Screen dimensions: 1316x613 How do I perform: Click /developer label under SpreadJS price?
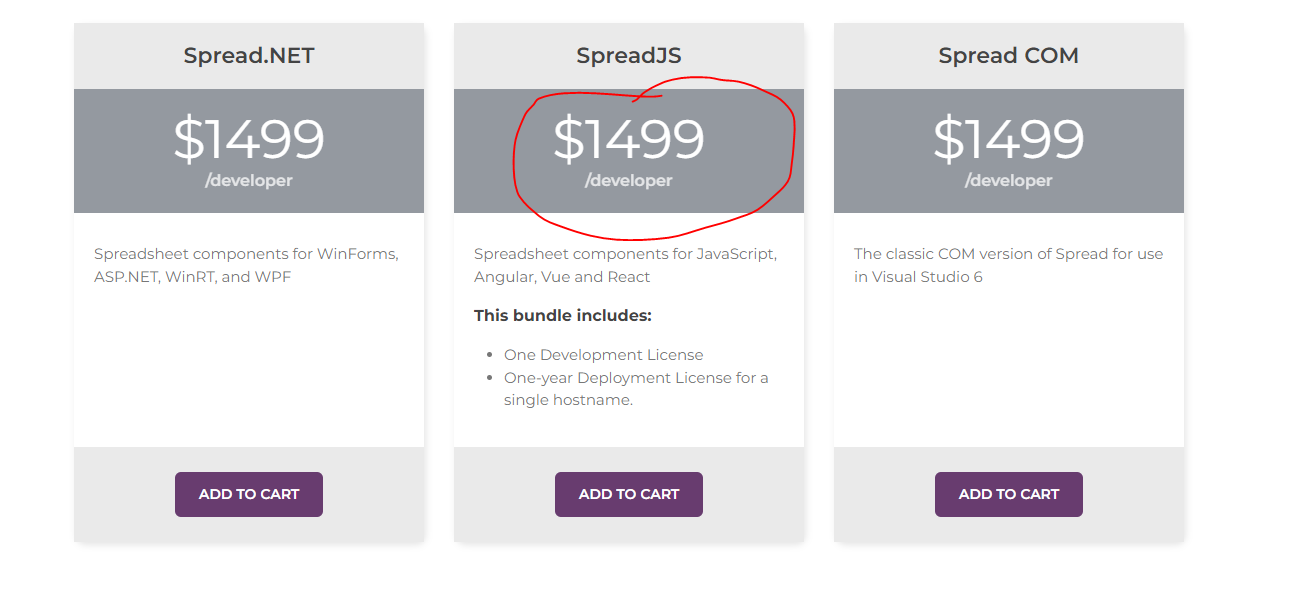click(x=629, y=181)
